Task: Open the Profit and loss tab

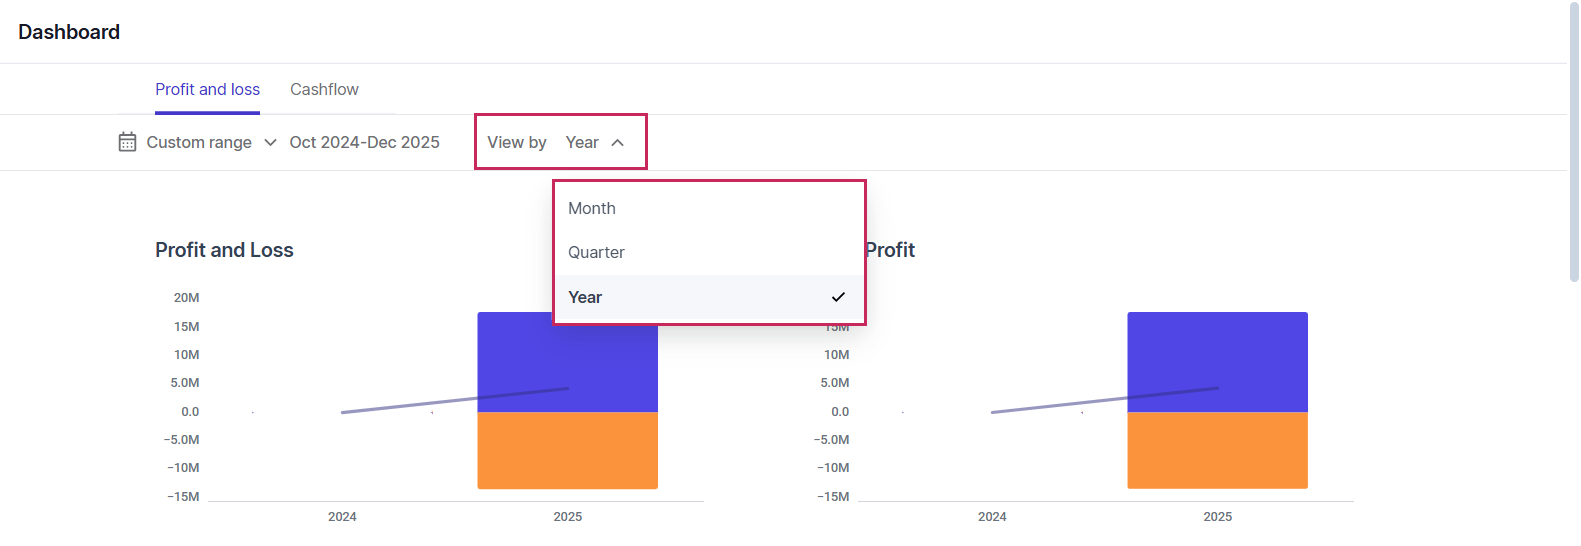Action: coord(207,89)
